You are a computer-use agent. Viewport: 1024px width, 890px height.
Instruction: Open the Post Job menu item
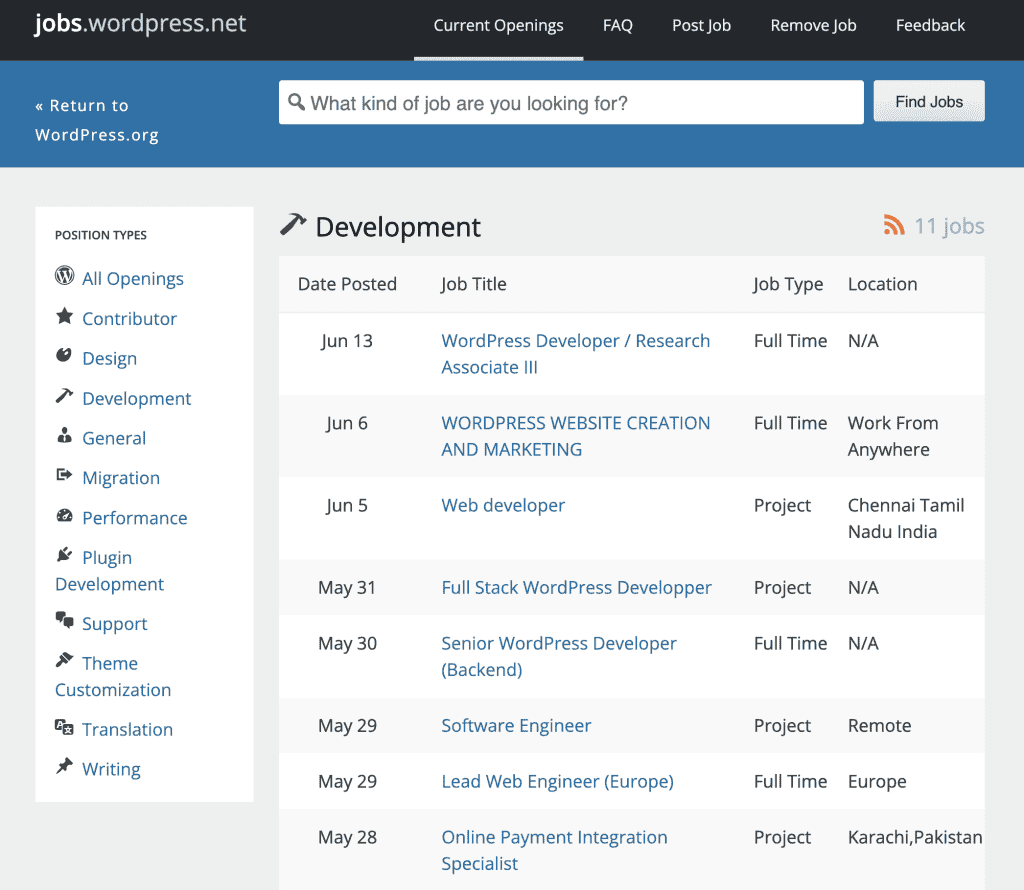click(701, 25)
